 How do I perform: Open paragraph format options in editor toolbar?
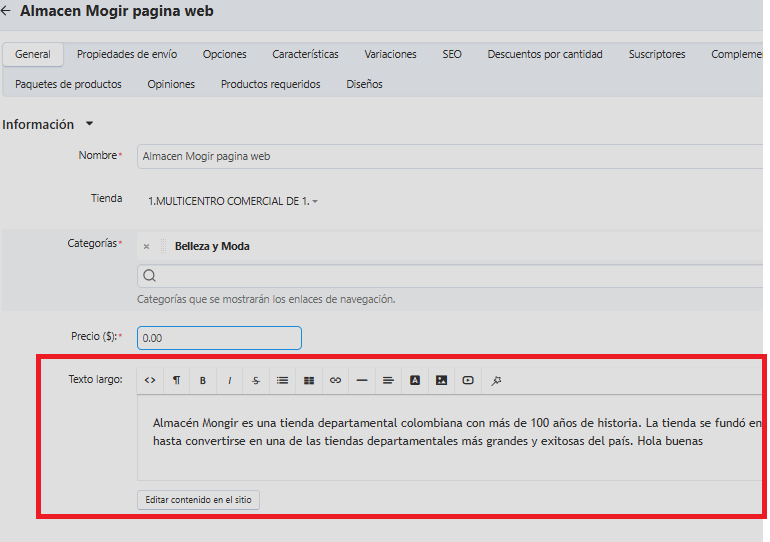(x=176, y=380)
